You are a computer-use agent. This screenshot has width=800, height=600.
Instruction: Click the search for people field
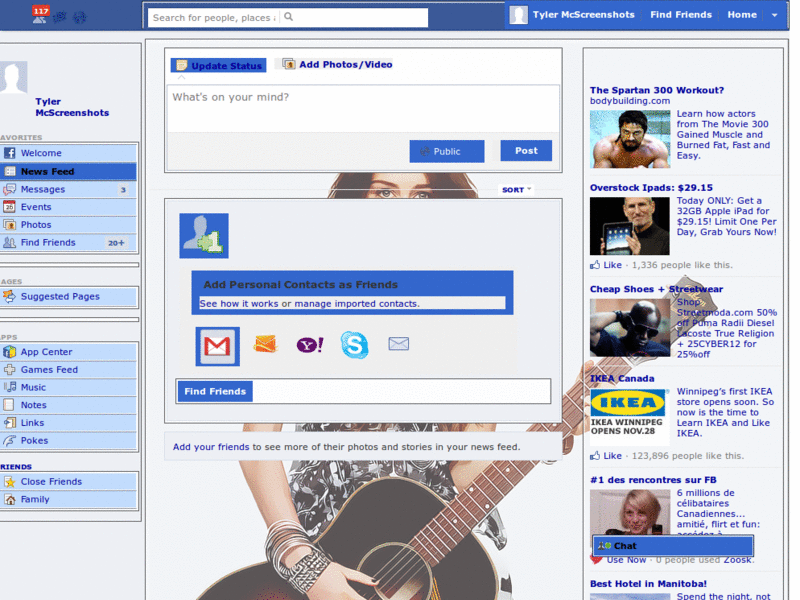click(214, 17)
